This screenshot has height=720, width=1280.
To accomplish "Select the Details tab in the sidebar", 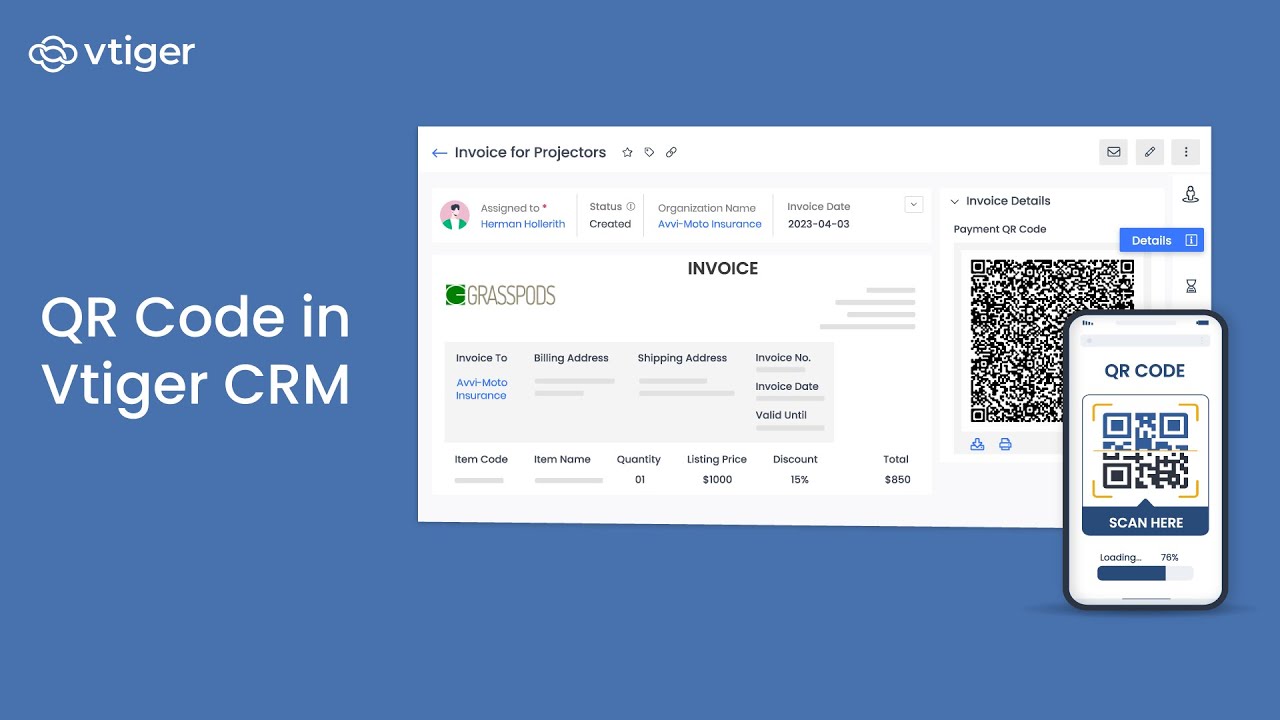I will [1162, 240].
